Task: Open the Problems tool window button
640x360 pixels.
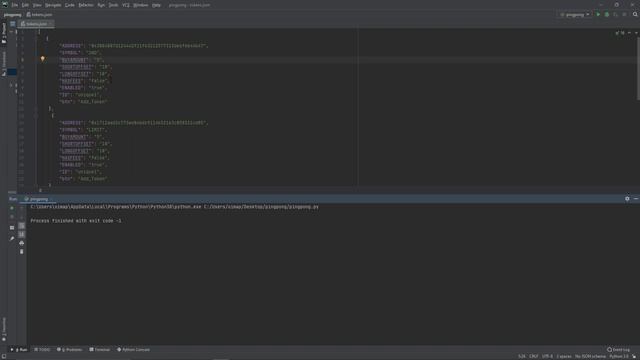Action: click(70, 350)
